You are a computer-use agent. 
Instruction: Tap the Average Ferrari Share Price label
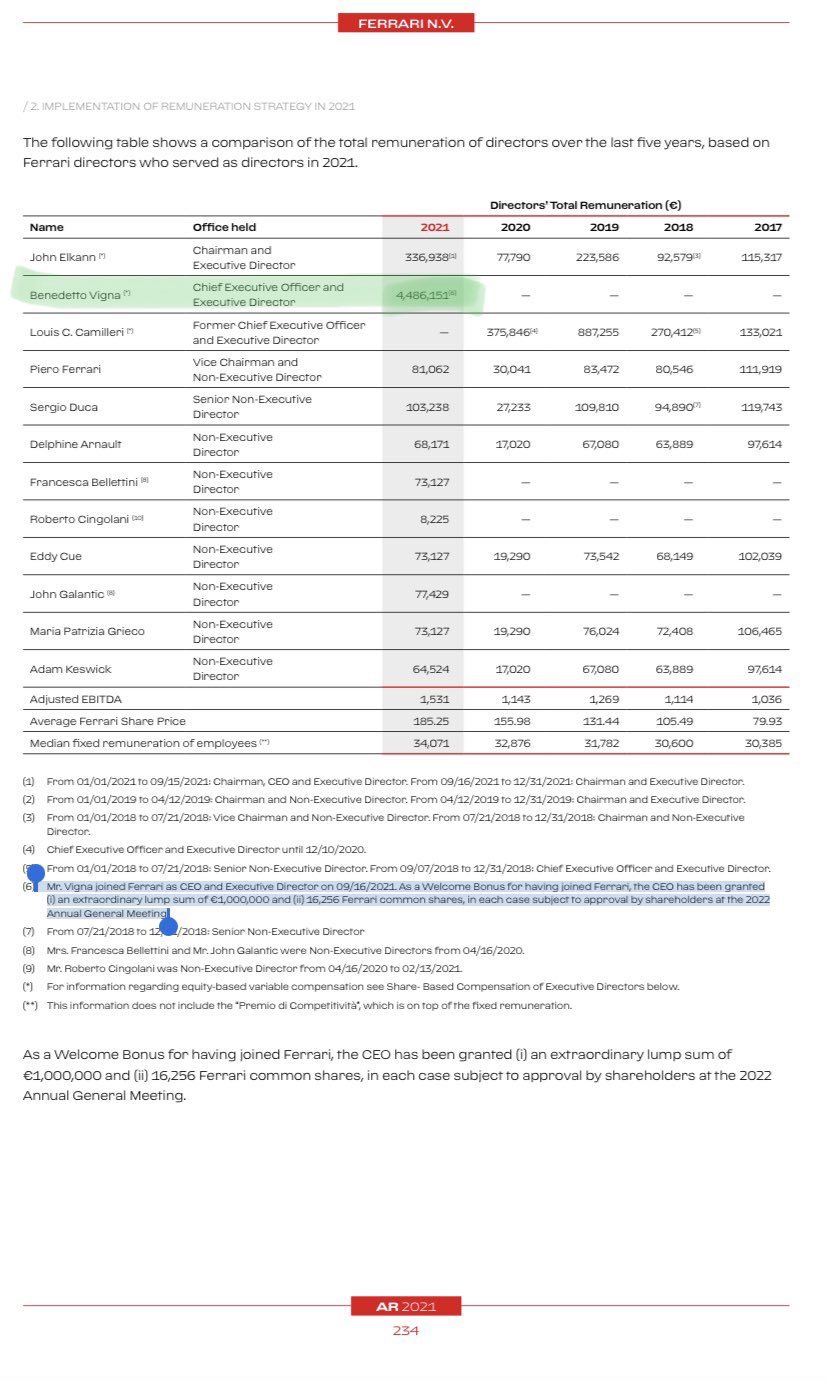coord(107,721)
